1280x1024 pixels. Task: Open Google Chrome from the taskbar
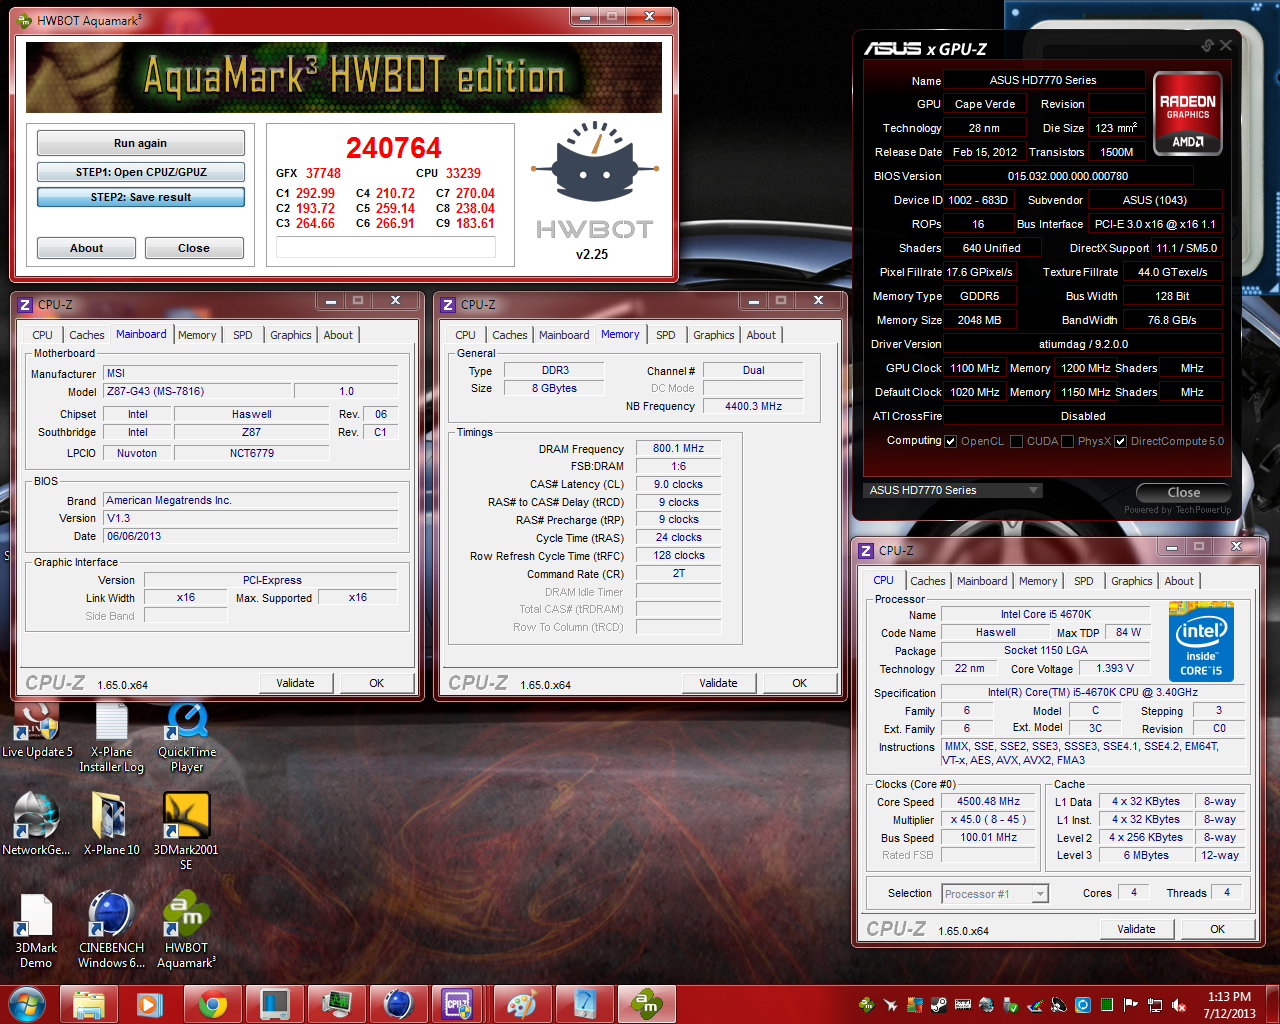coord(212,1004)
